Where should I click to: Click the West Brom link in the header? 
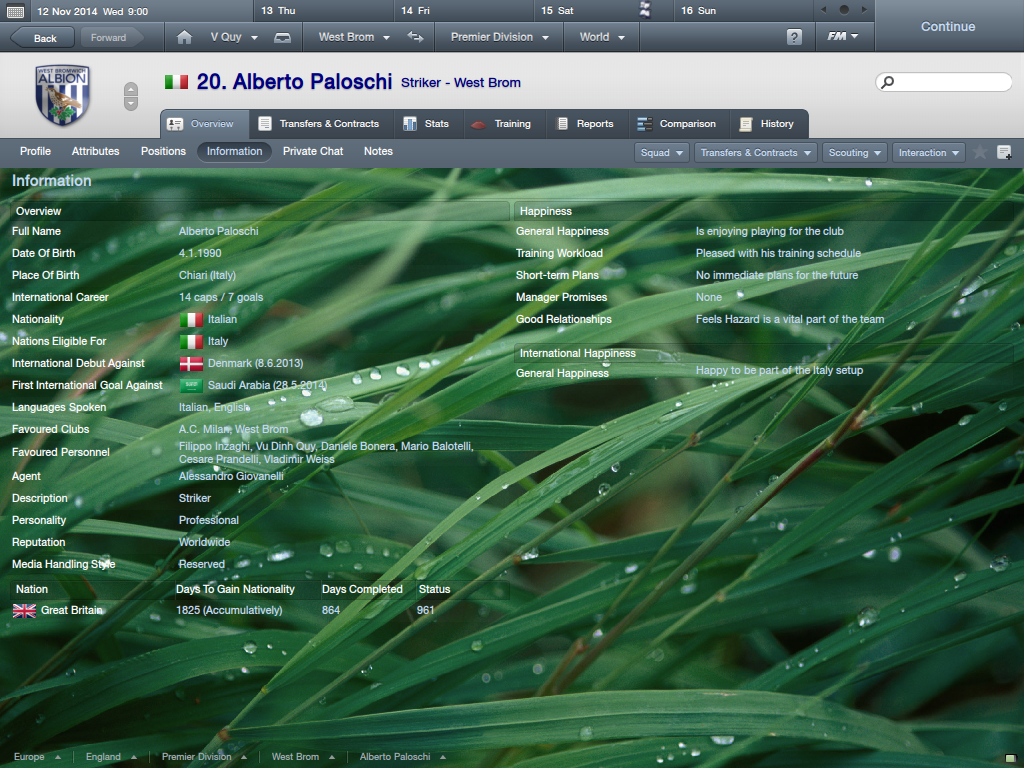click(x=487, y=83)
